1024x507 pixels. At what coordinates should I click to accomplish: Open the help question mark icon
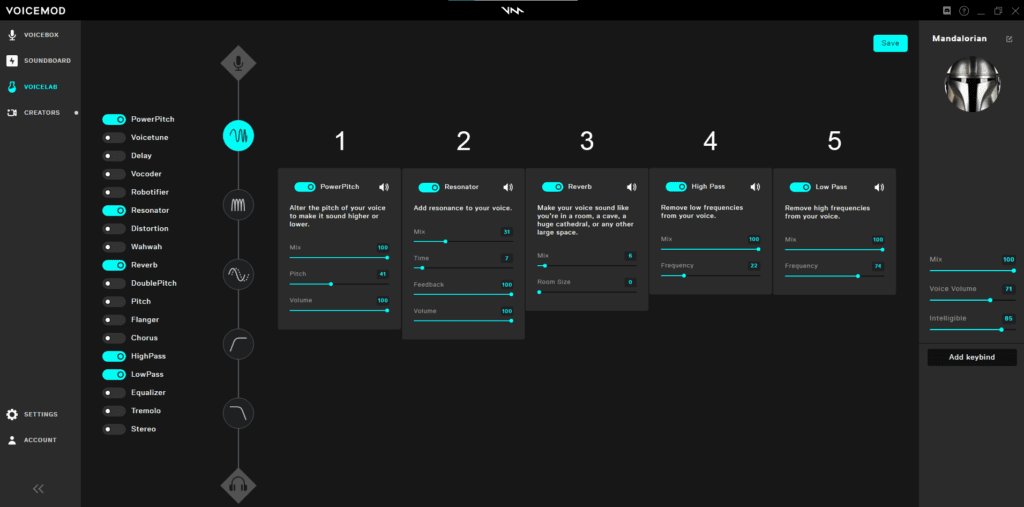click(964, 10)
